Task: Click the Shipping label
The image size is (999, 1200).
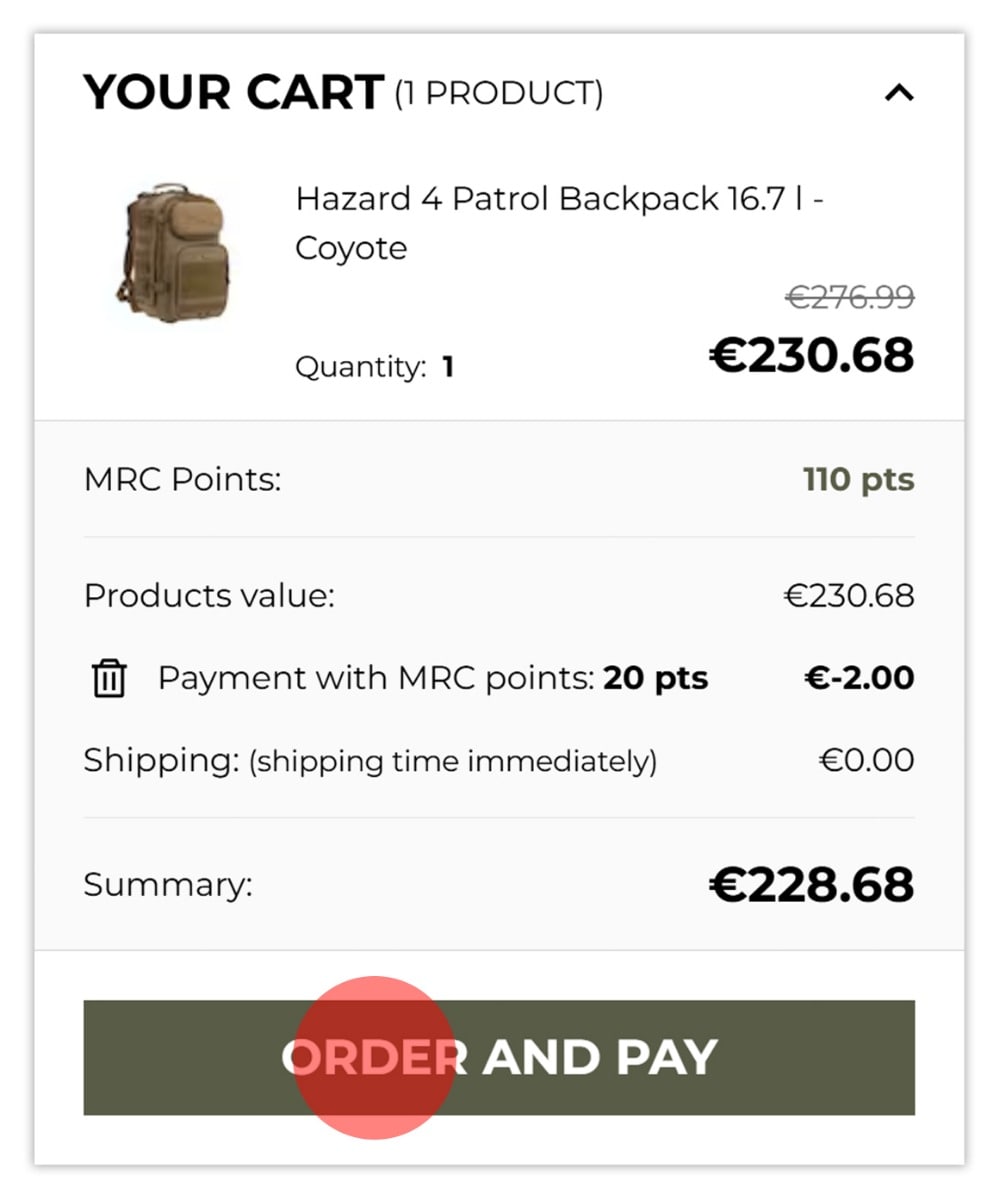Action: pos(161,761)
